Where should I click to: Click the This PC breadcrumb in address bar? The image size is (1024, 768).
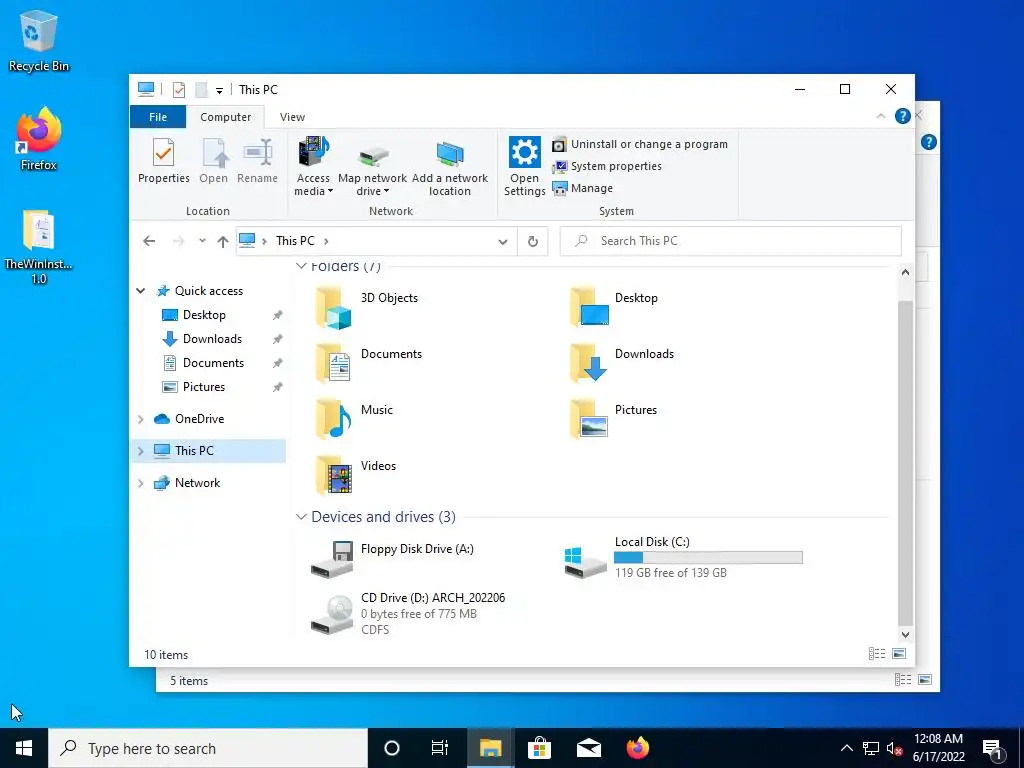point(295,241)
